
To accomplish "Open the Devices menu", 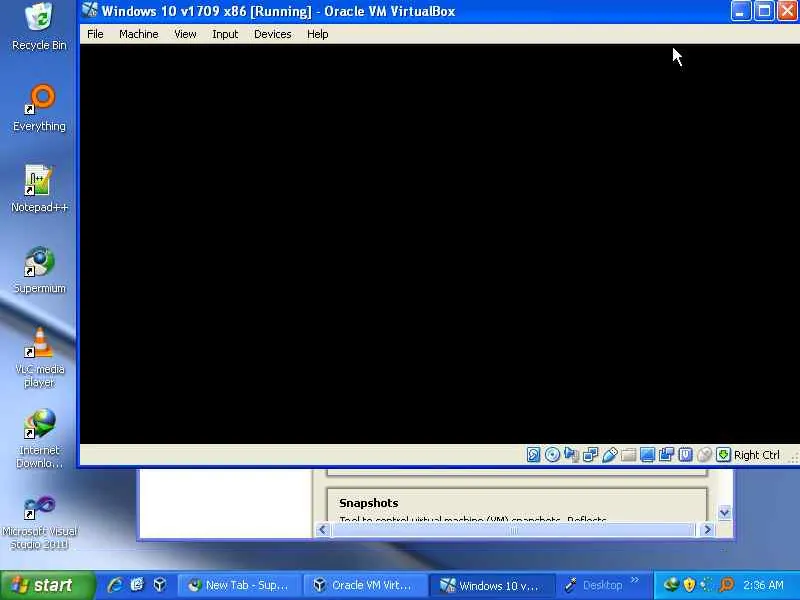I will [x=272, y=34].
